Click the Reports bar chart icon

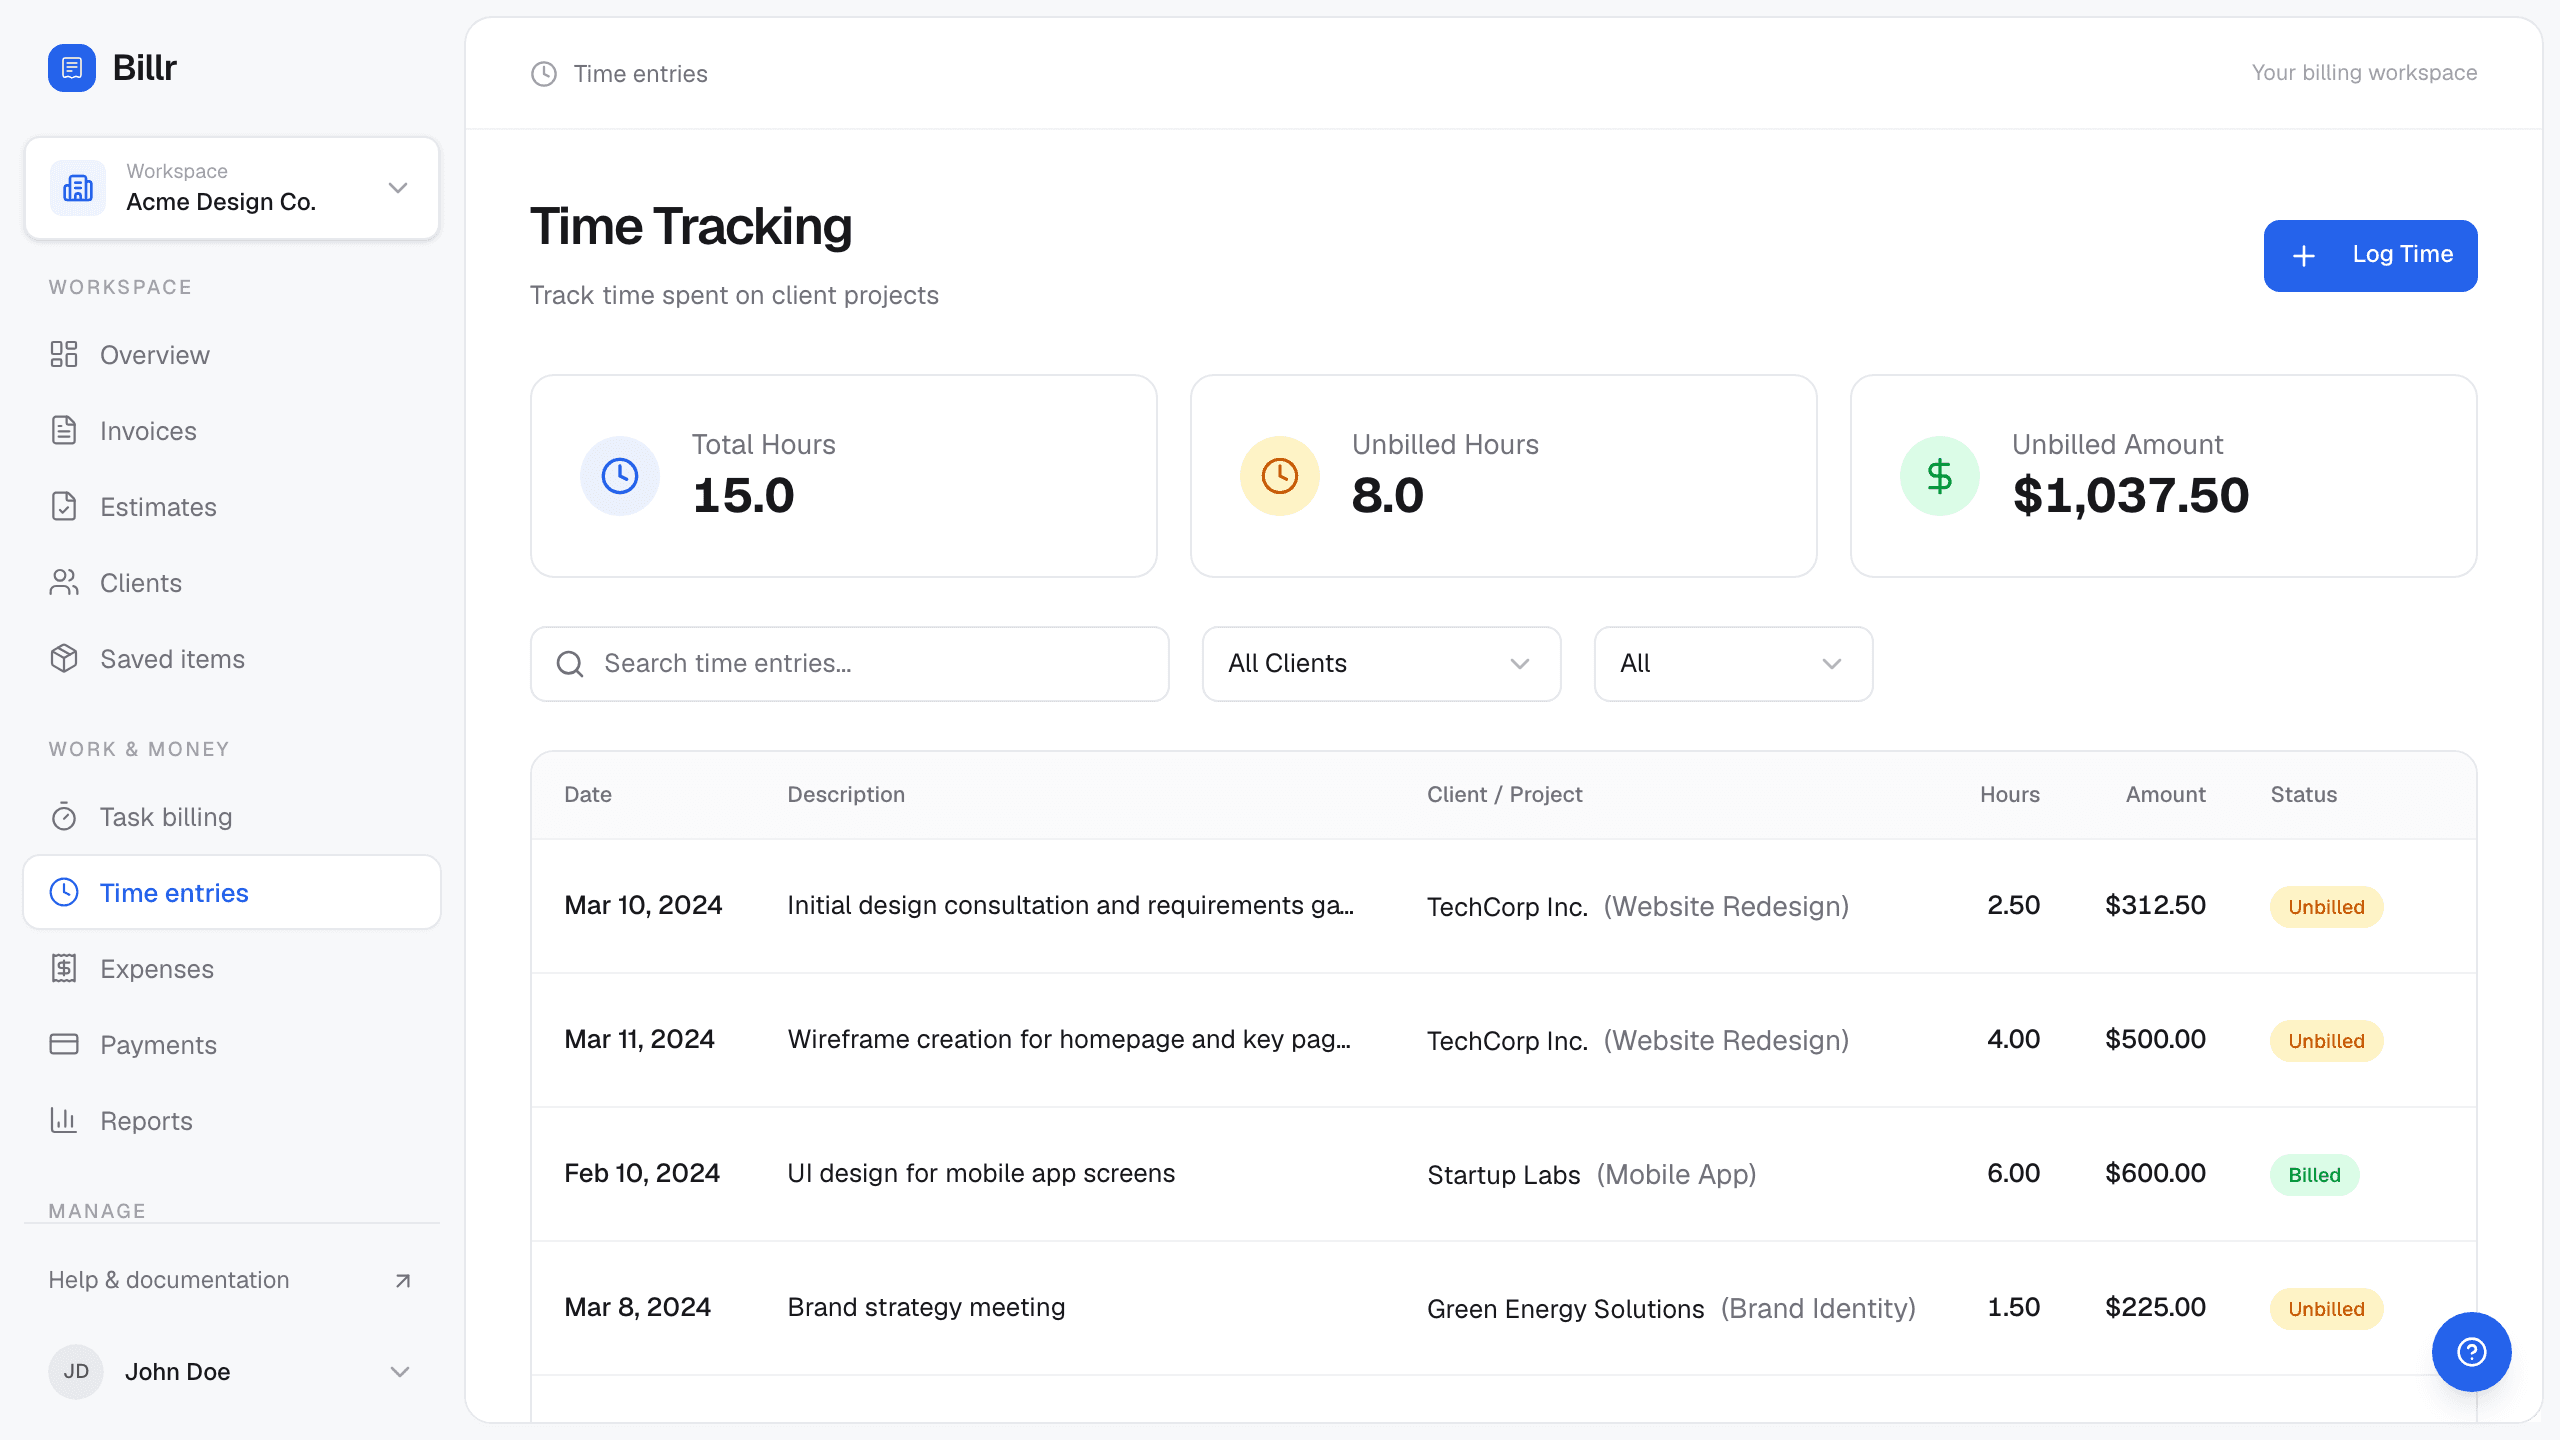click(x=64, y=1120)
